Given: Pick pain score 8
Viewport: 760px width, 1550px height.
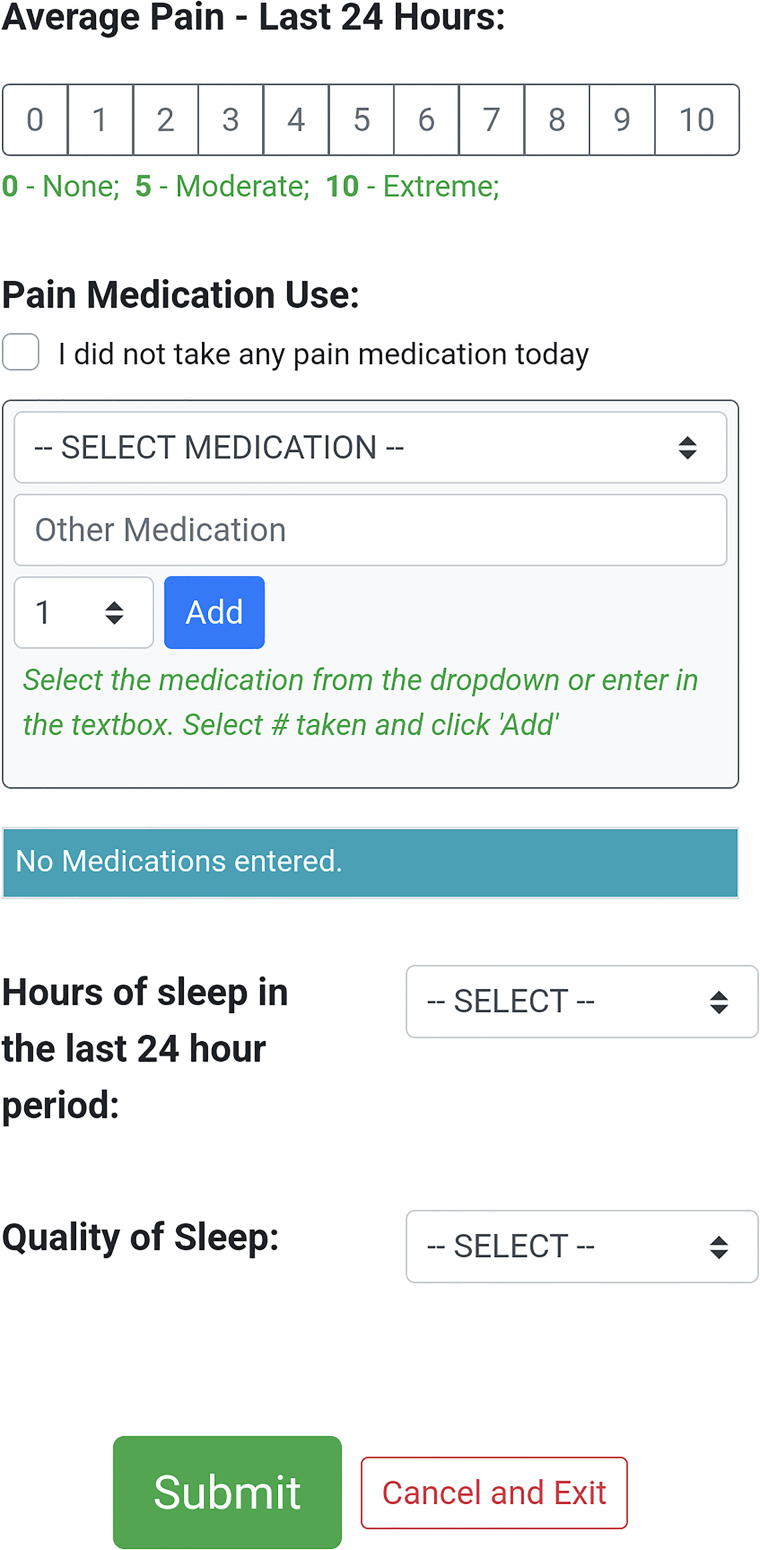Looking at the screenshot, I should pos(557,120).
